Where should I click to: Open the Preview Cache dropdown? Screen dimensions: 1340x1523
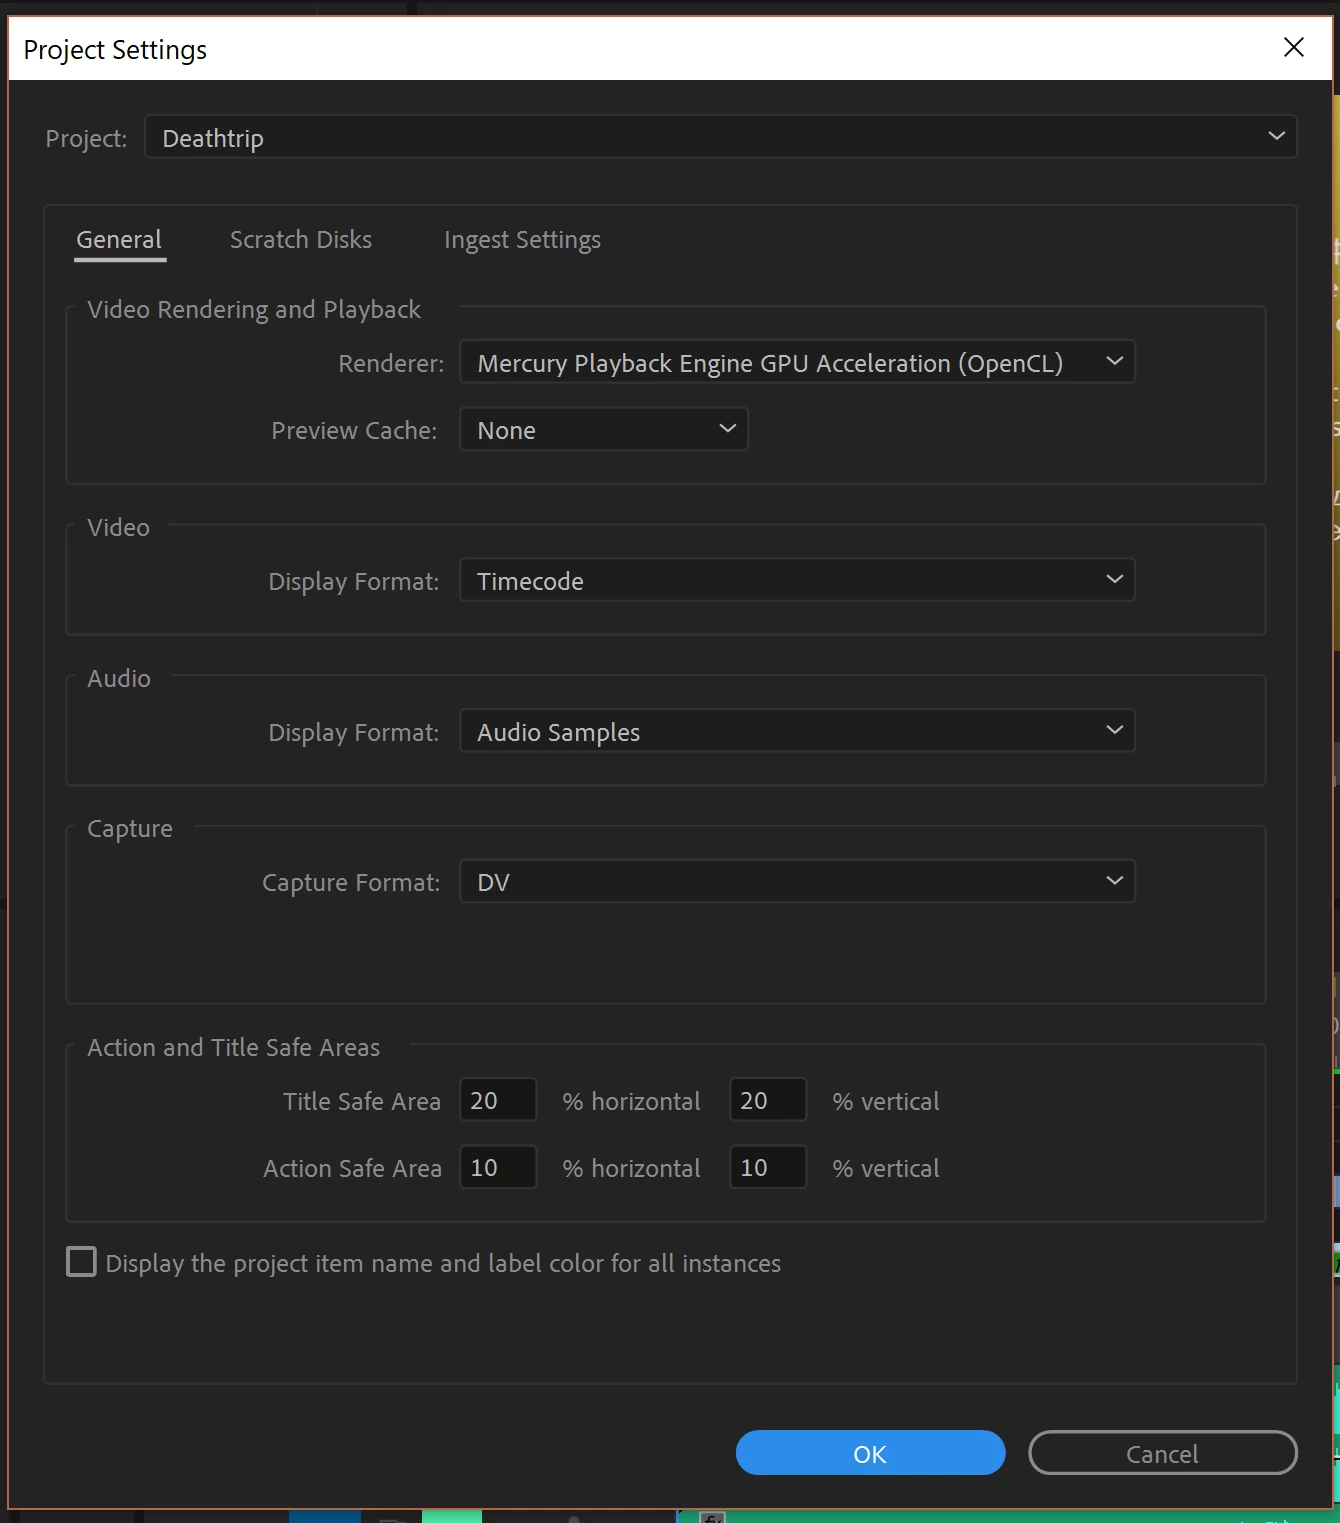pyautogui.click(x=604, y=429)
